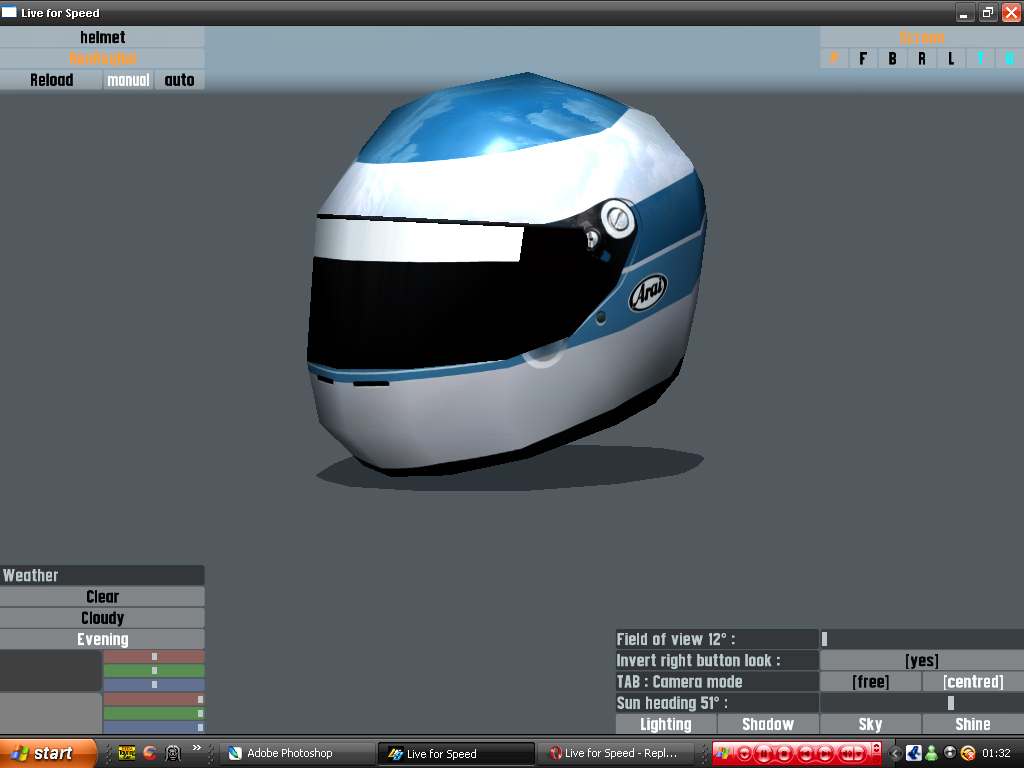1024x768 pixels.
Task: Open the Shine tab
Action: (x=973, y=724)
